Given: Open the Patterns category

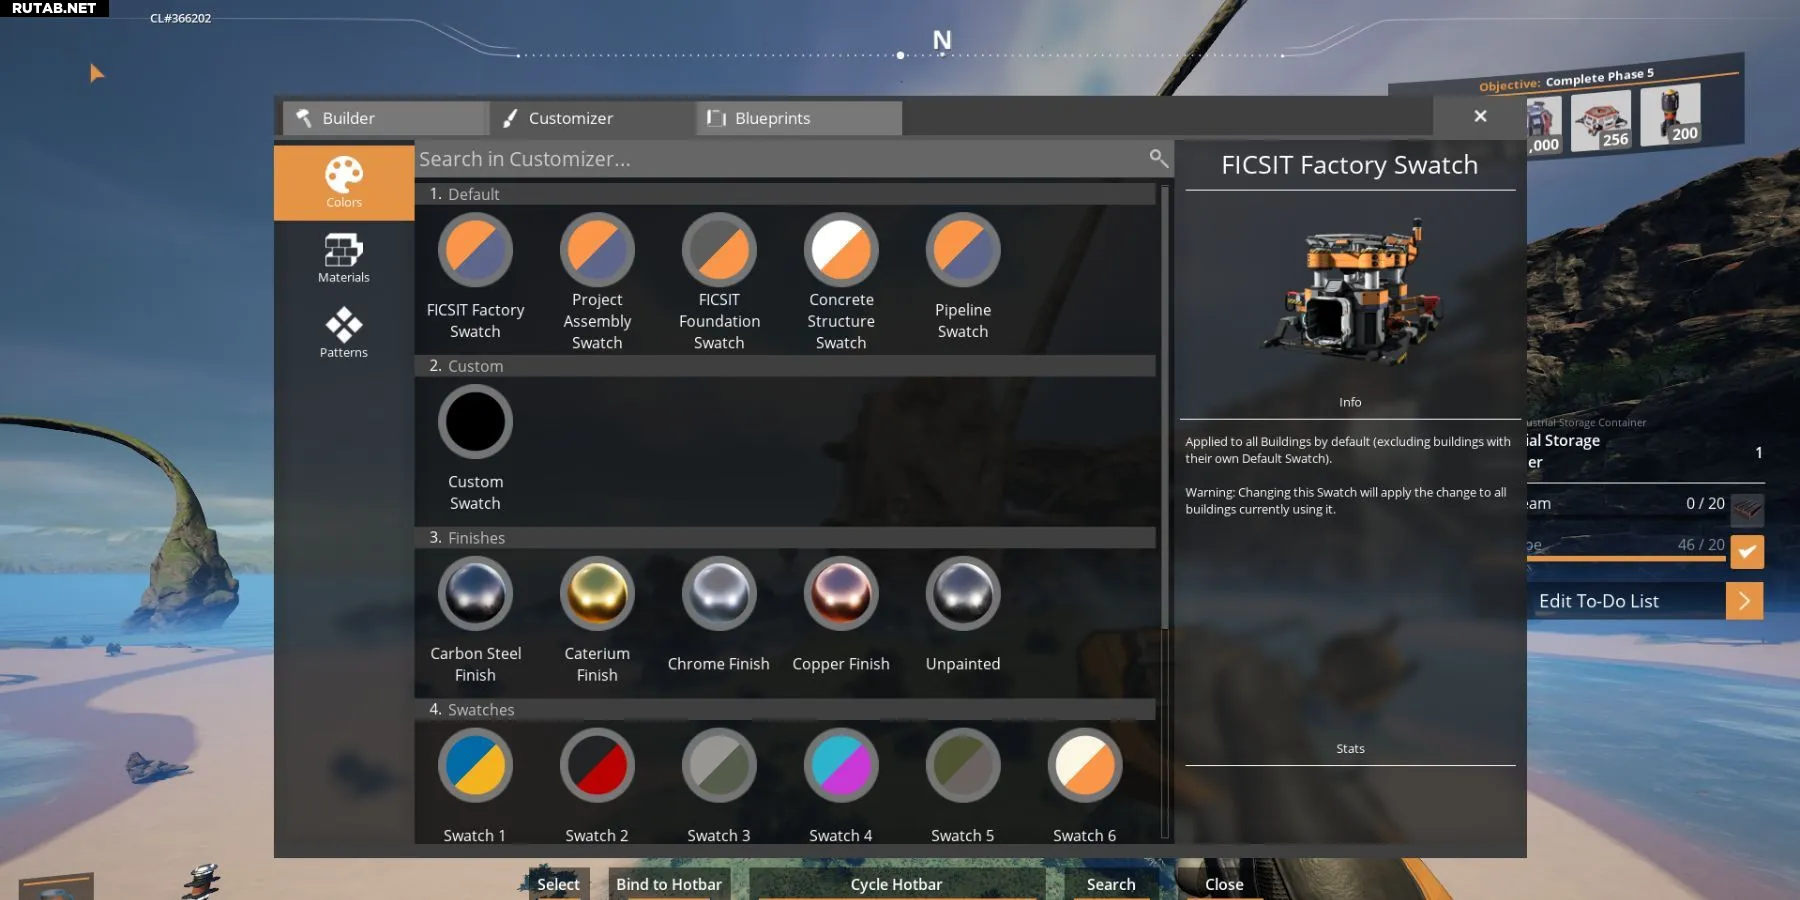Looking at the screenshot, I should pos(344,333).
